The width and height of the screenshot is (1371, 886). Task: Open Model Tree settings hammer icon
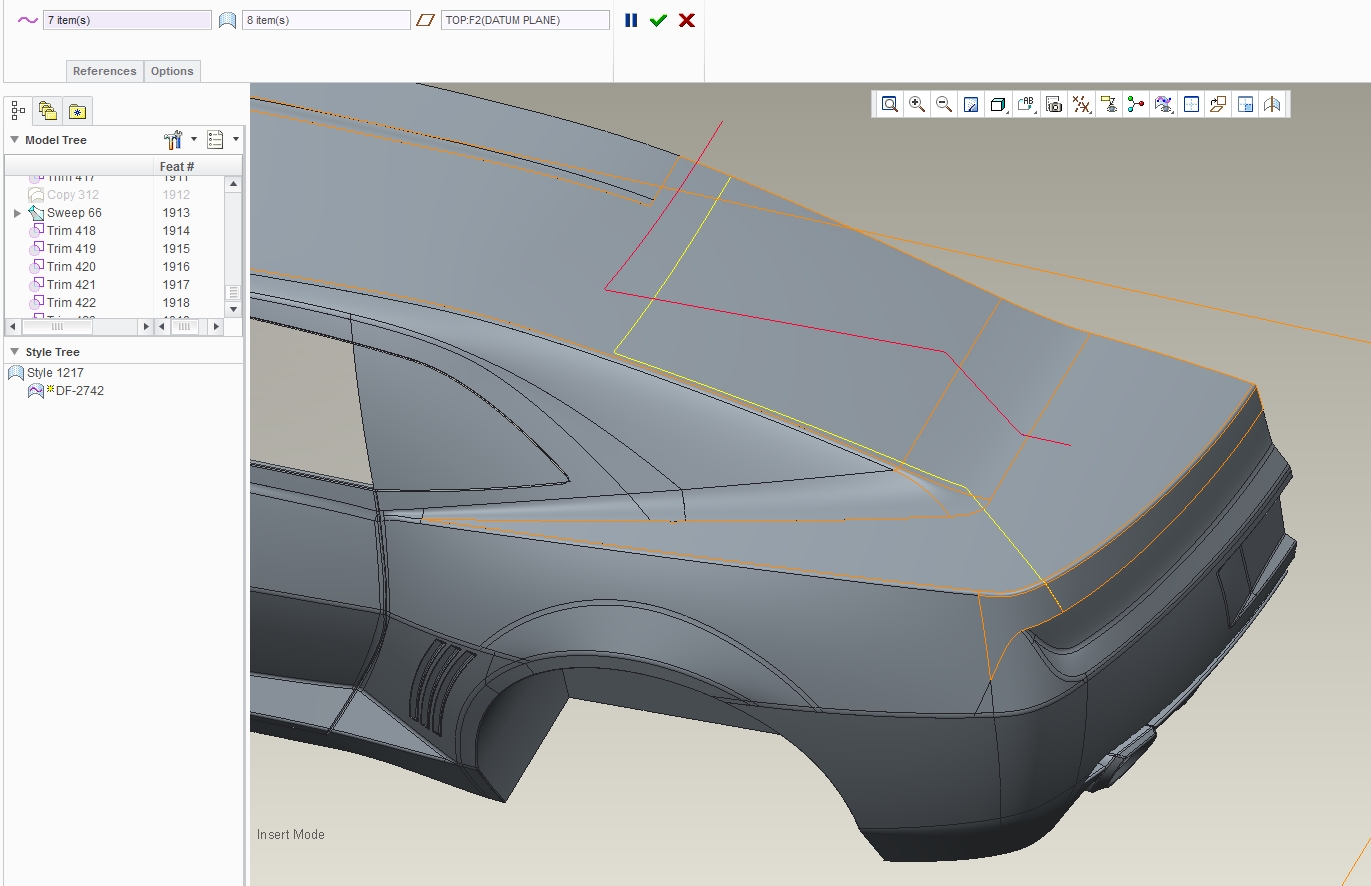[172, 139]
